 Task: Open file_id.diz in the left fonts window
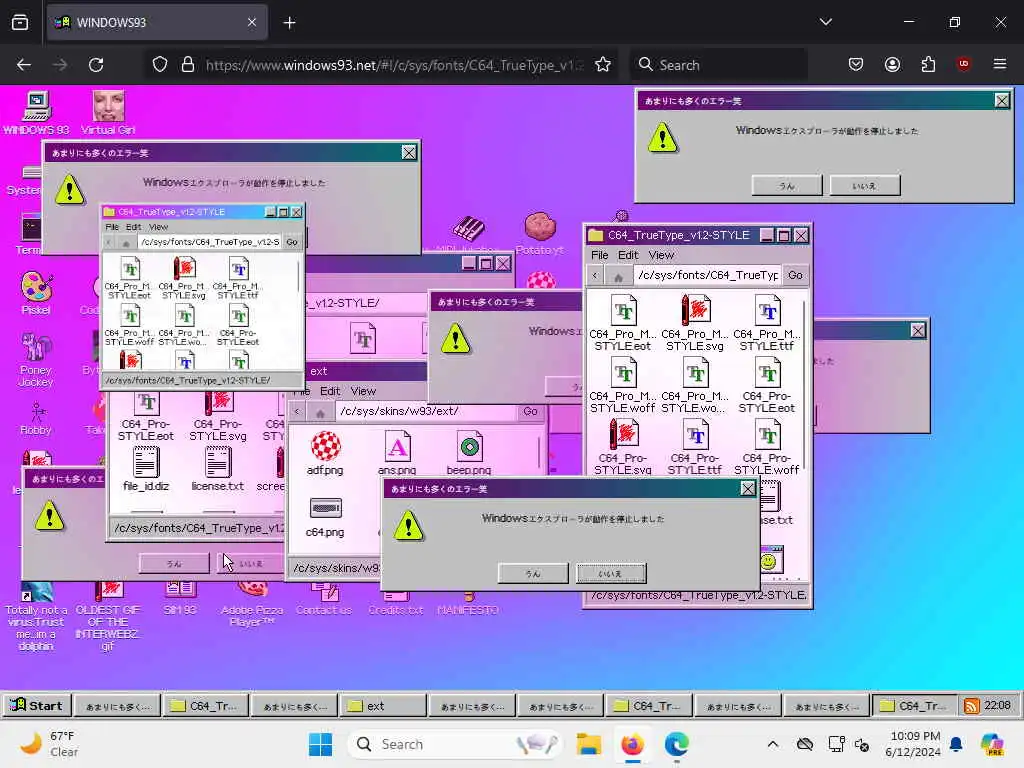pos(146,468)
